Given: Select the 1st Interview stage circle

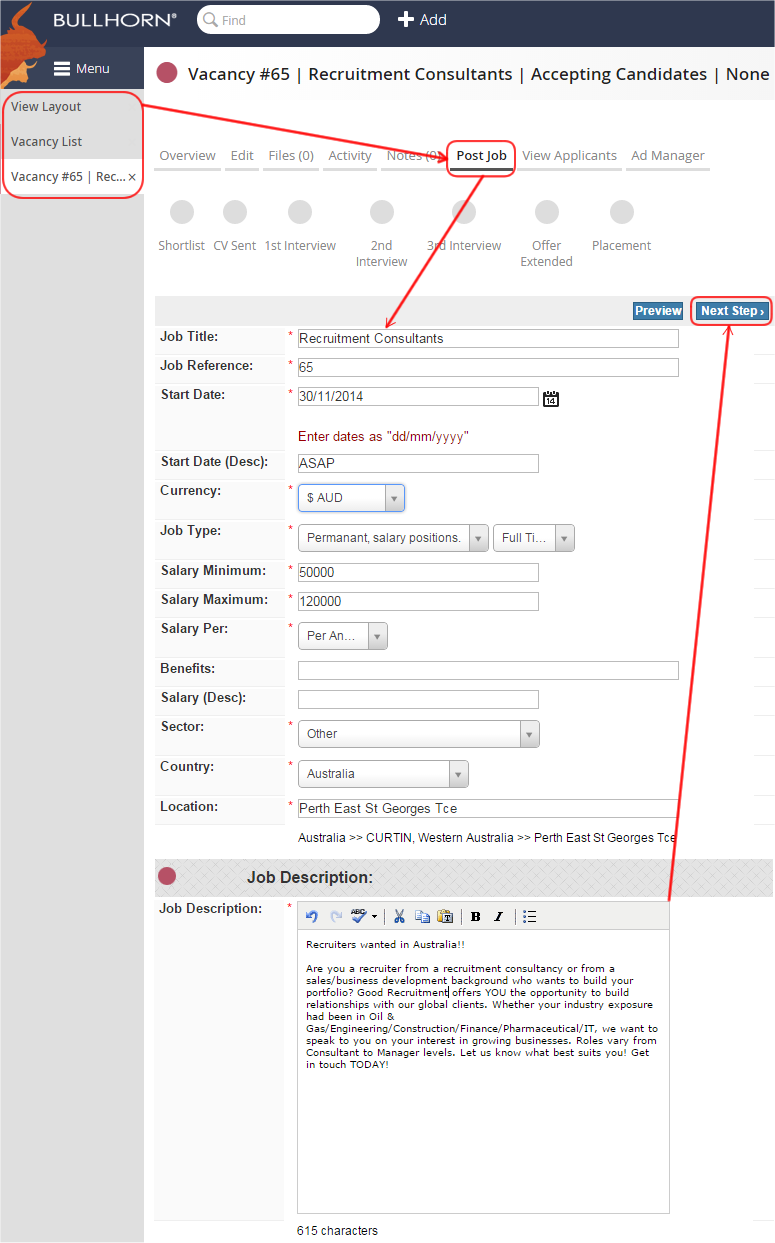Looking at the screenshot, I should click(x=300, y=212).
